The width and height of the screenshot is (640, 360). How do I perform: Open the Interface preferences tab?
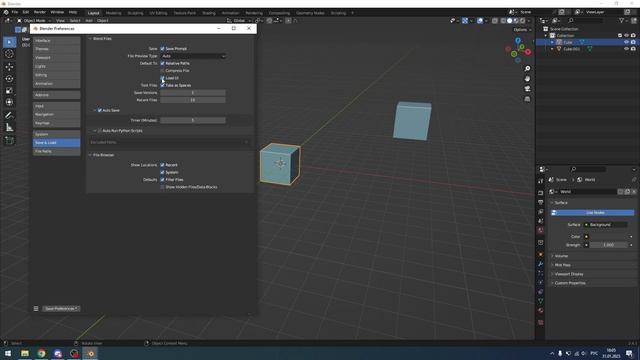click(56, 40)
